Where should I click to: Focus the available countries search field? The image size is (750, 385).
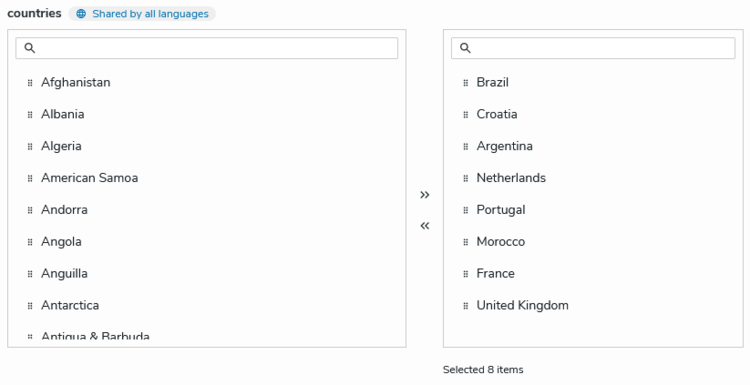[x=207, y=48]
